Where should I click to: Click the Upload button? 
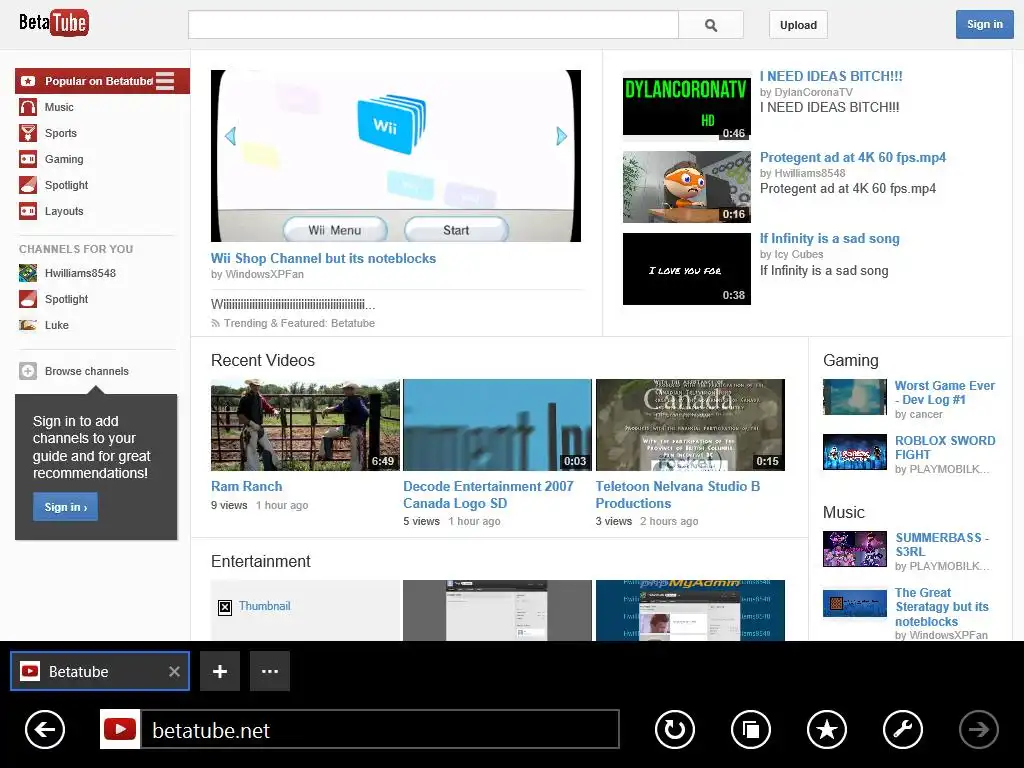[798, 25]
